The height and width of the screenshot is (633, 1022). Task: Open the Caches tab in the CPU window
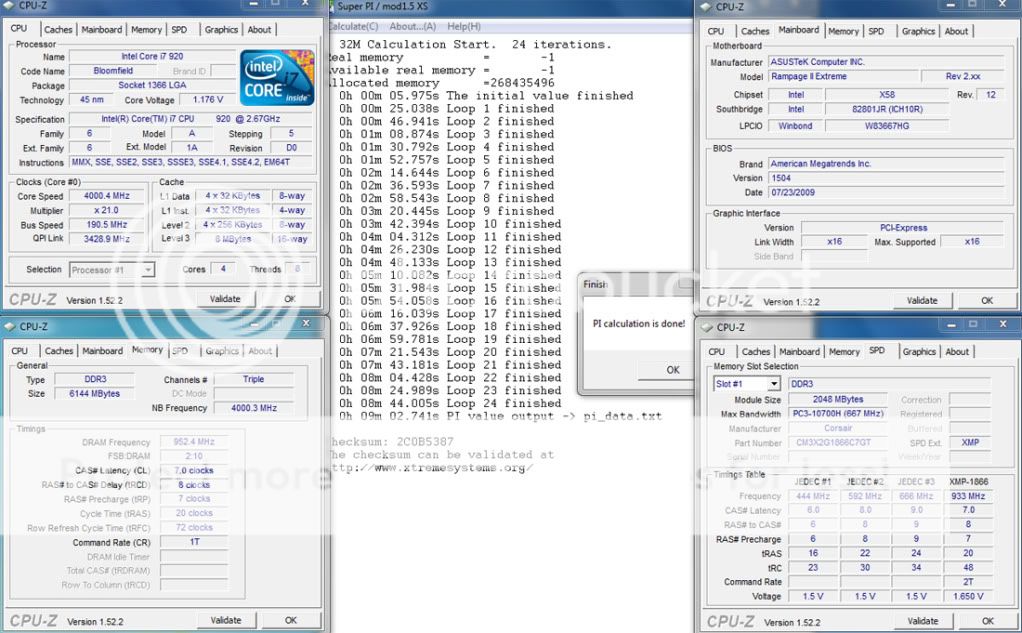click(x=58, y=29)
